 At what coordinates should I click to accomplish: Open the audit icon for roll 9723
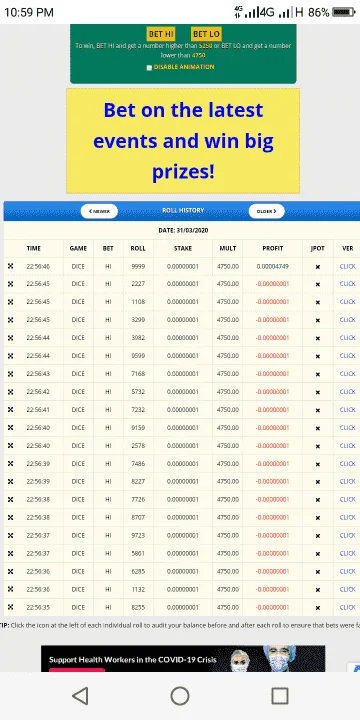click(x=10, y=535)
